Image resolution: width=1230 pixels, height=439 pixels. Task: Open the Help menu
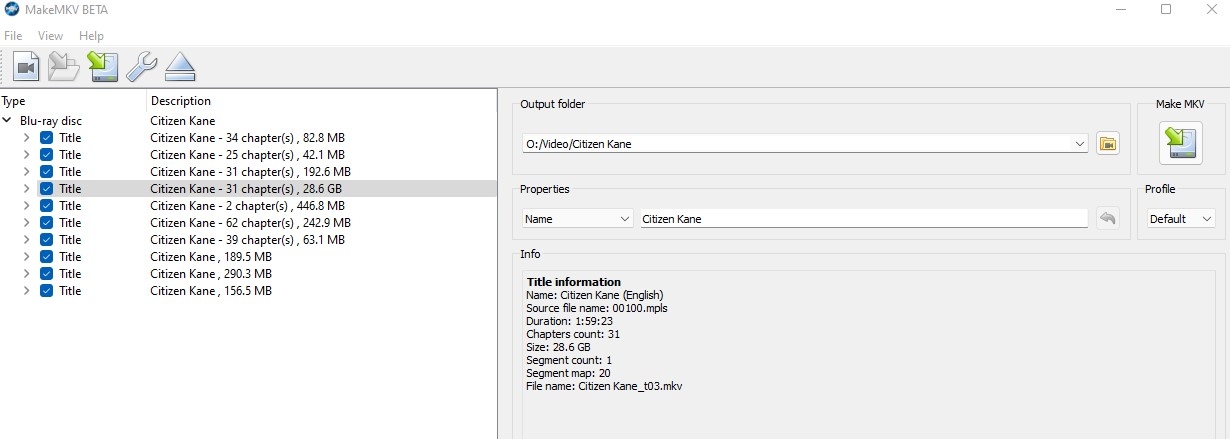(91, 36)
